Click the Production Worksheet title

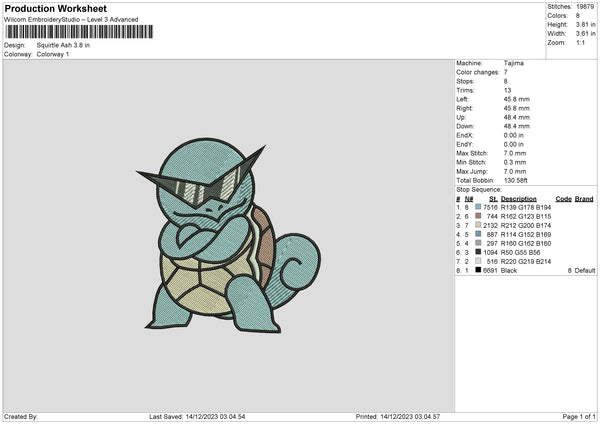(x=52, y=7)
